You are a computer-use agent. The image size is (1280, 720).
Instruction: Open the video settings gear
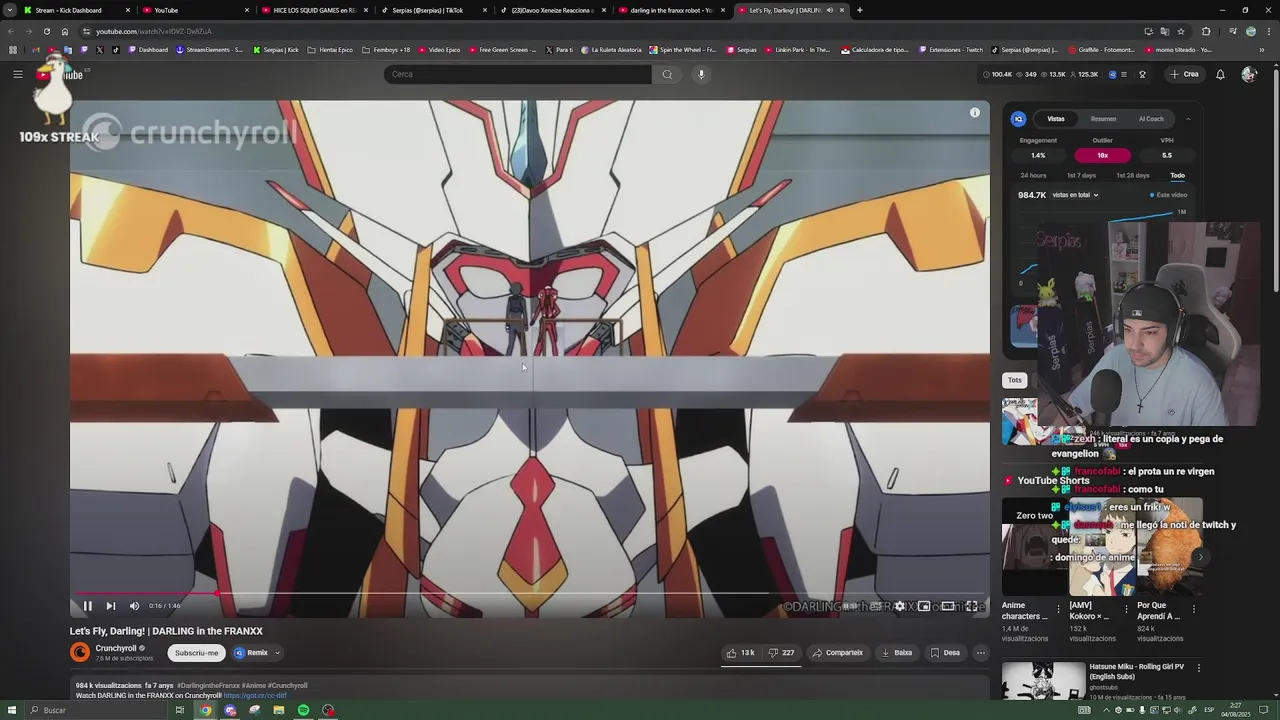click(900, 606)
